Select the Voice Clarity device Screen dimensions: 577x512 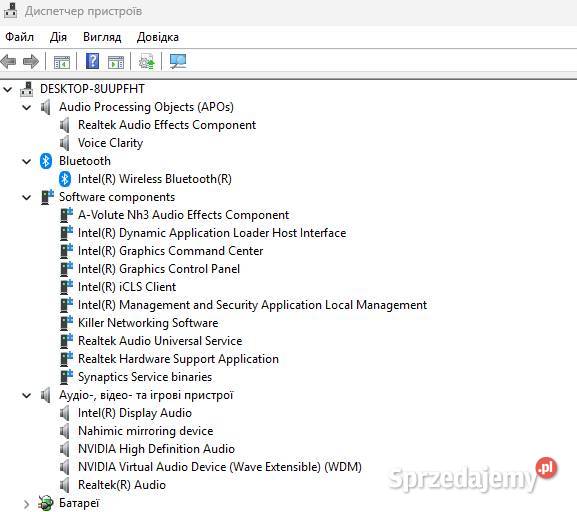click(x=110, y=143)
